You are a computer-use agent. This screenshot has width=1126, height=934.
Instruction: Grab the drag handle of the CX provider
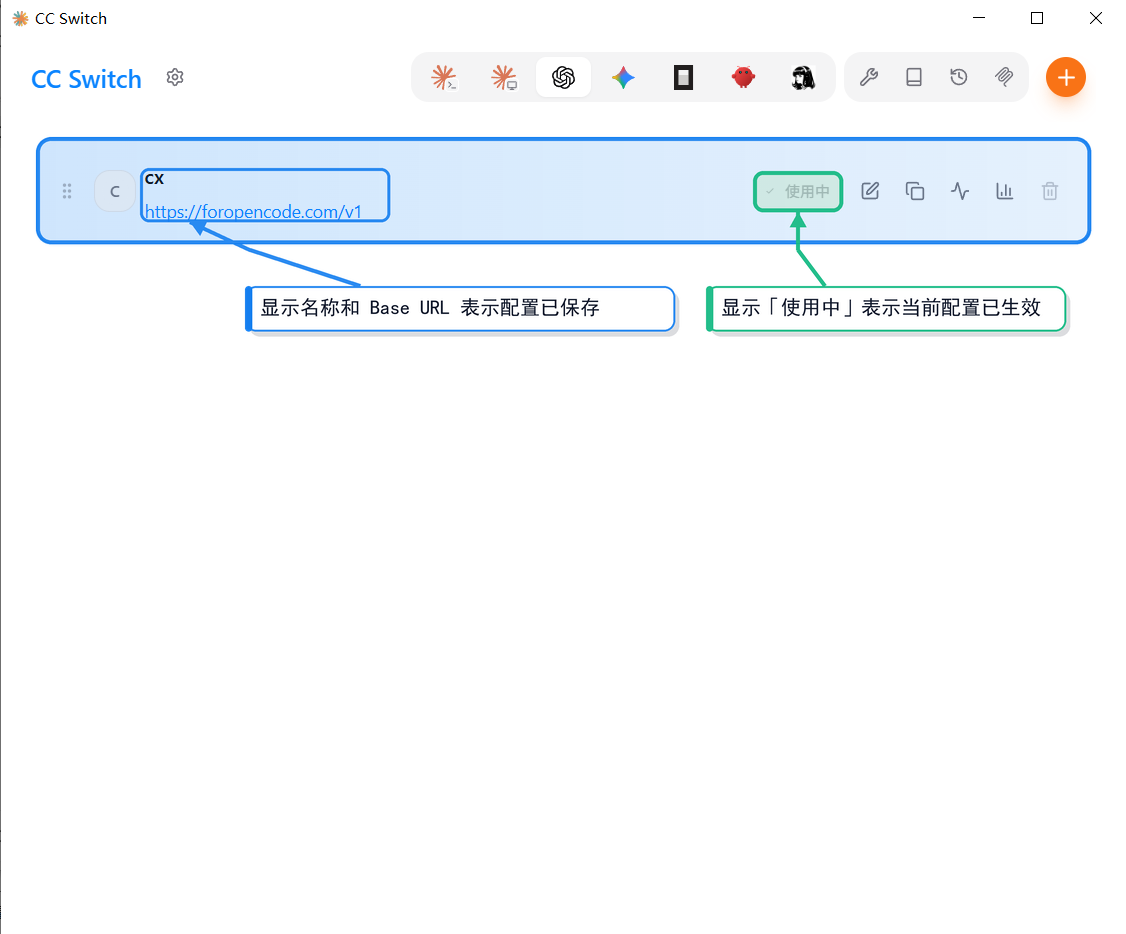pos(67,191)
